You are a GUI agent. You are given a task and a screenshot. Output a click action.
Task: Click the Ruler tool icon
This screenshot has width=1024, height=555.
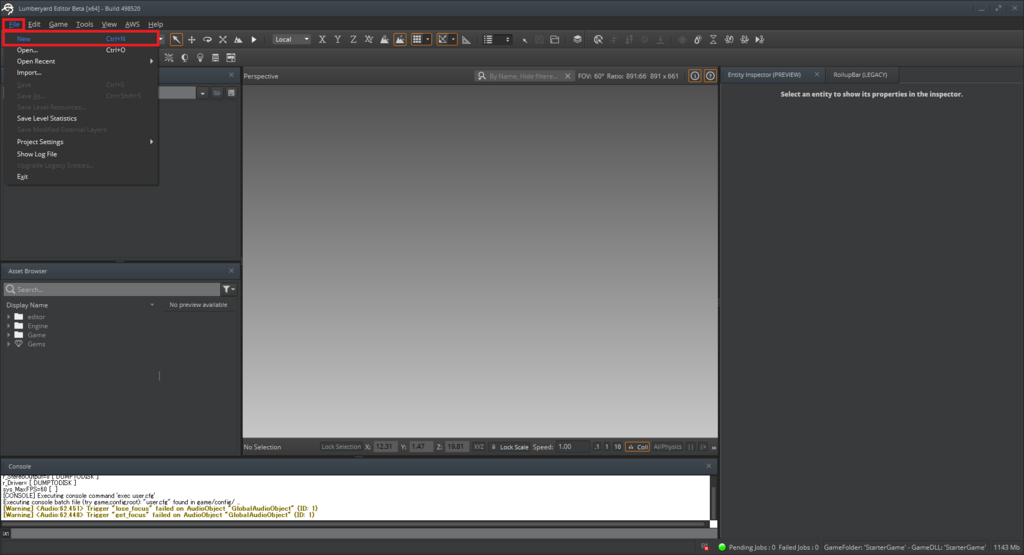click(466, 40)
